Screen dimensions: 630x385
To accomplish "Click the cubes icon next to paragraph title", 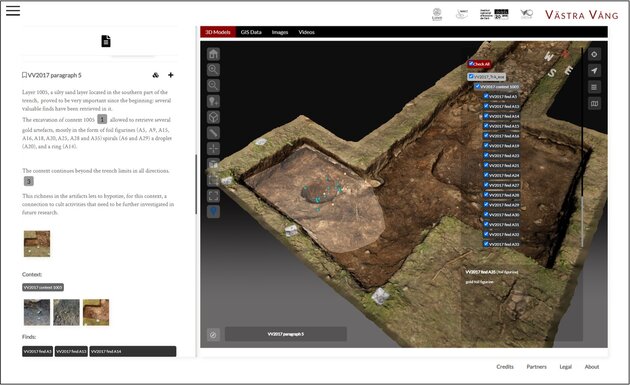I will click(155, 75).
